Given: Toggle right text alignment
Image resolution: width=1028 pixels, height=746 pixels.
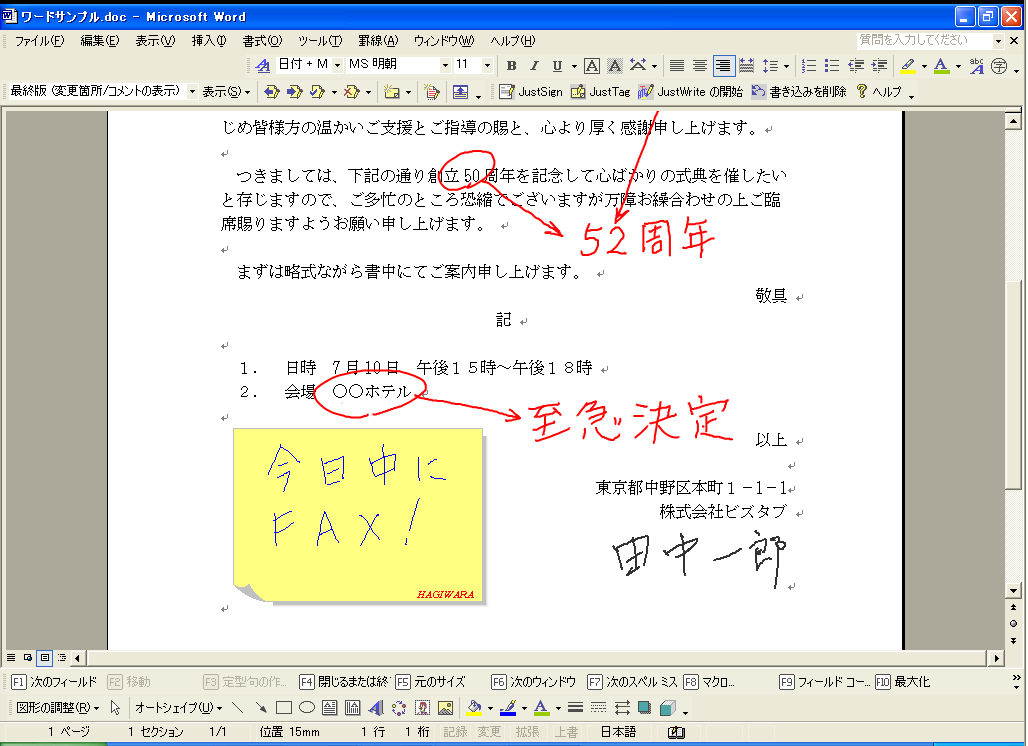Looking at the screenshot, I should tap(723, 66).
